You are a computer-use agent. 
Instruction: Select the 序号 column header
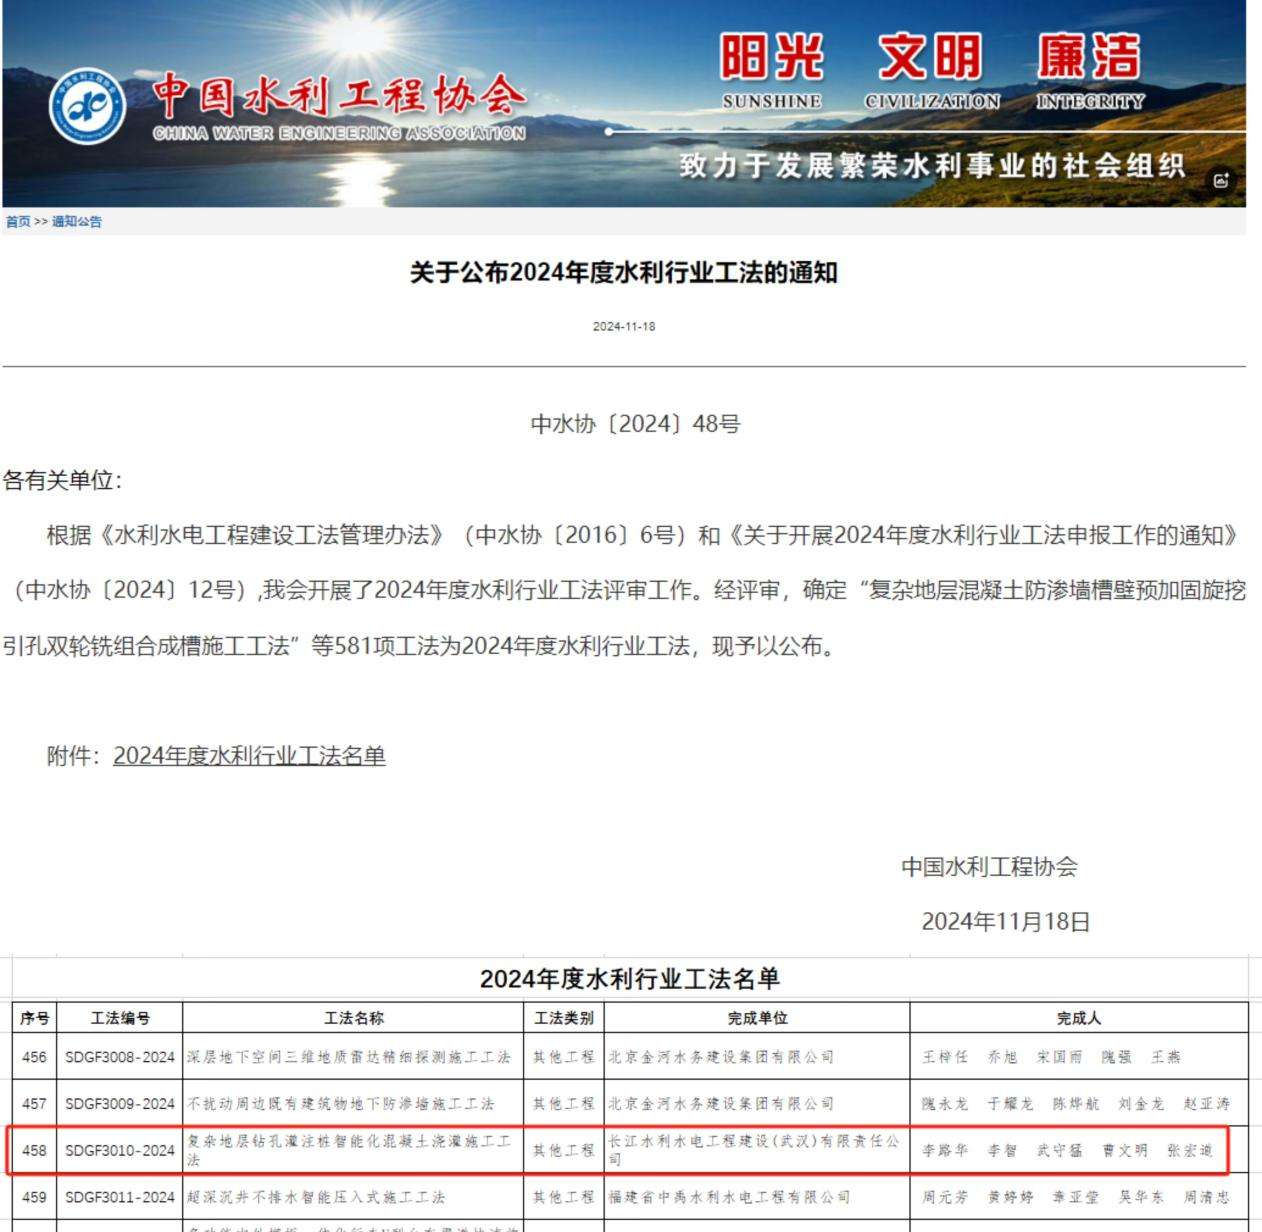click(34, 1018)
